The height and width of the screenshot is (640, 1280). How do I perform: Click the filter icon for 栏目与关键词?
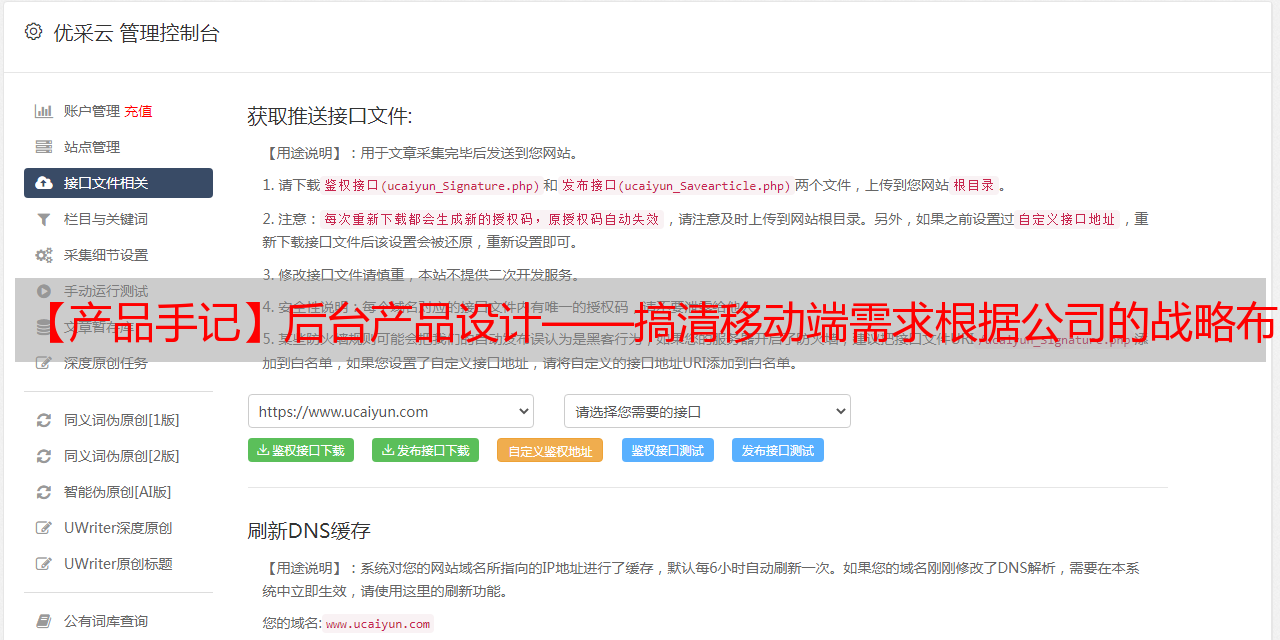(x=44, y=219)
